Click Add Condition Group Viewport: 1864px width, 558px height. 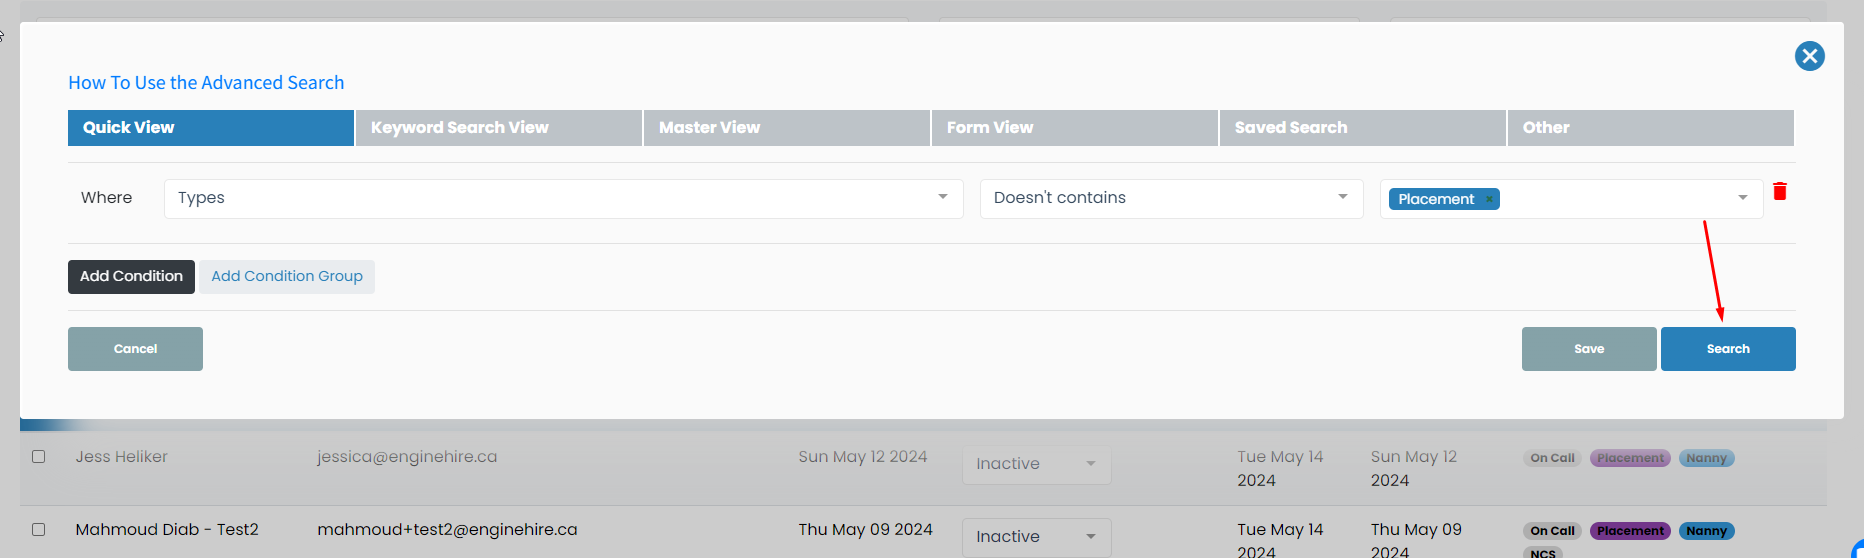click(287, 277)
